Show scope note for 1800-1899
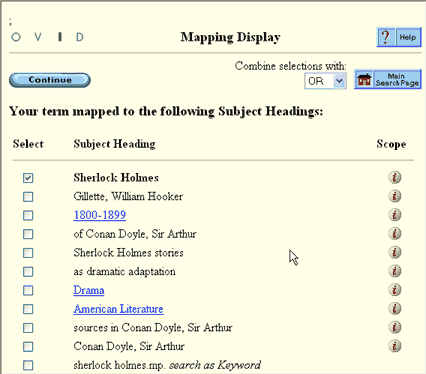 (x=395, y=215)
